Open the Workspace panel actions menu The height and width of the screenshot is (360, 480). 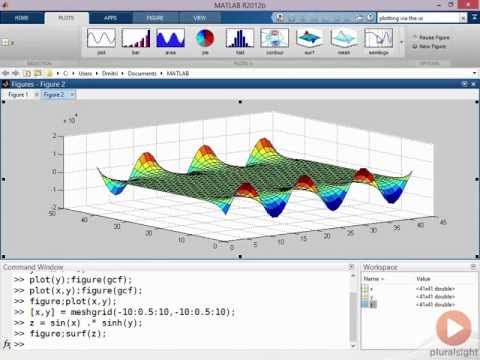(473, 267)
